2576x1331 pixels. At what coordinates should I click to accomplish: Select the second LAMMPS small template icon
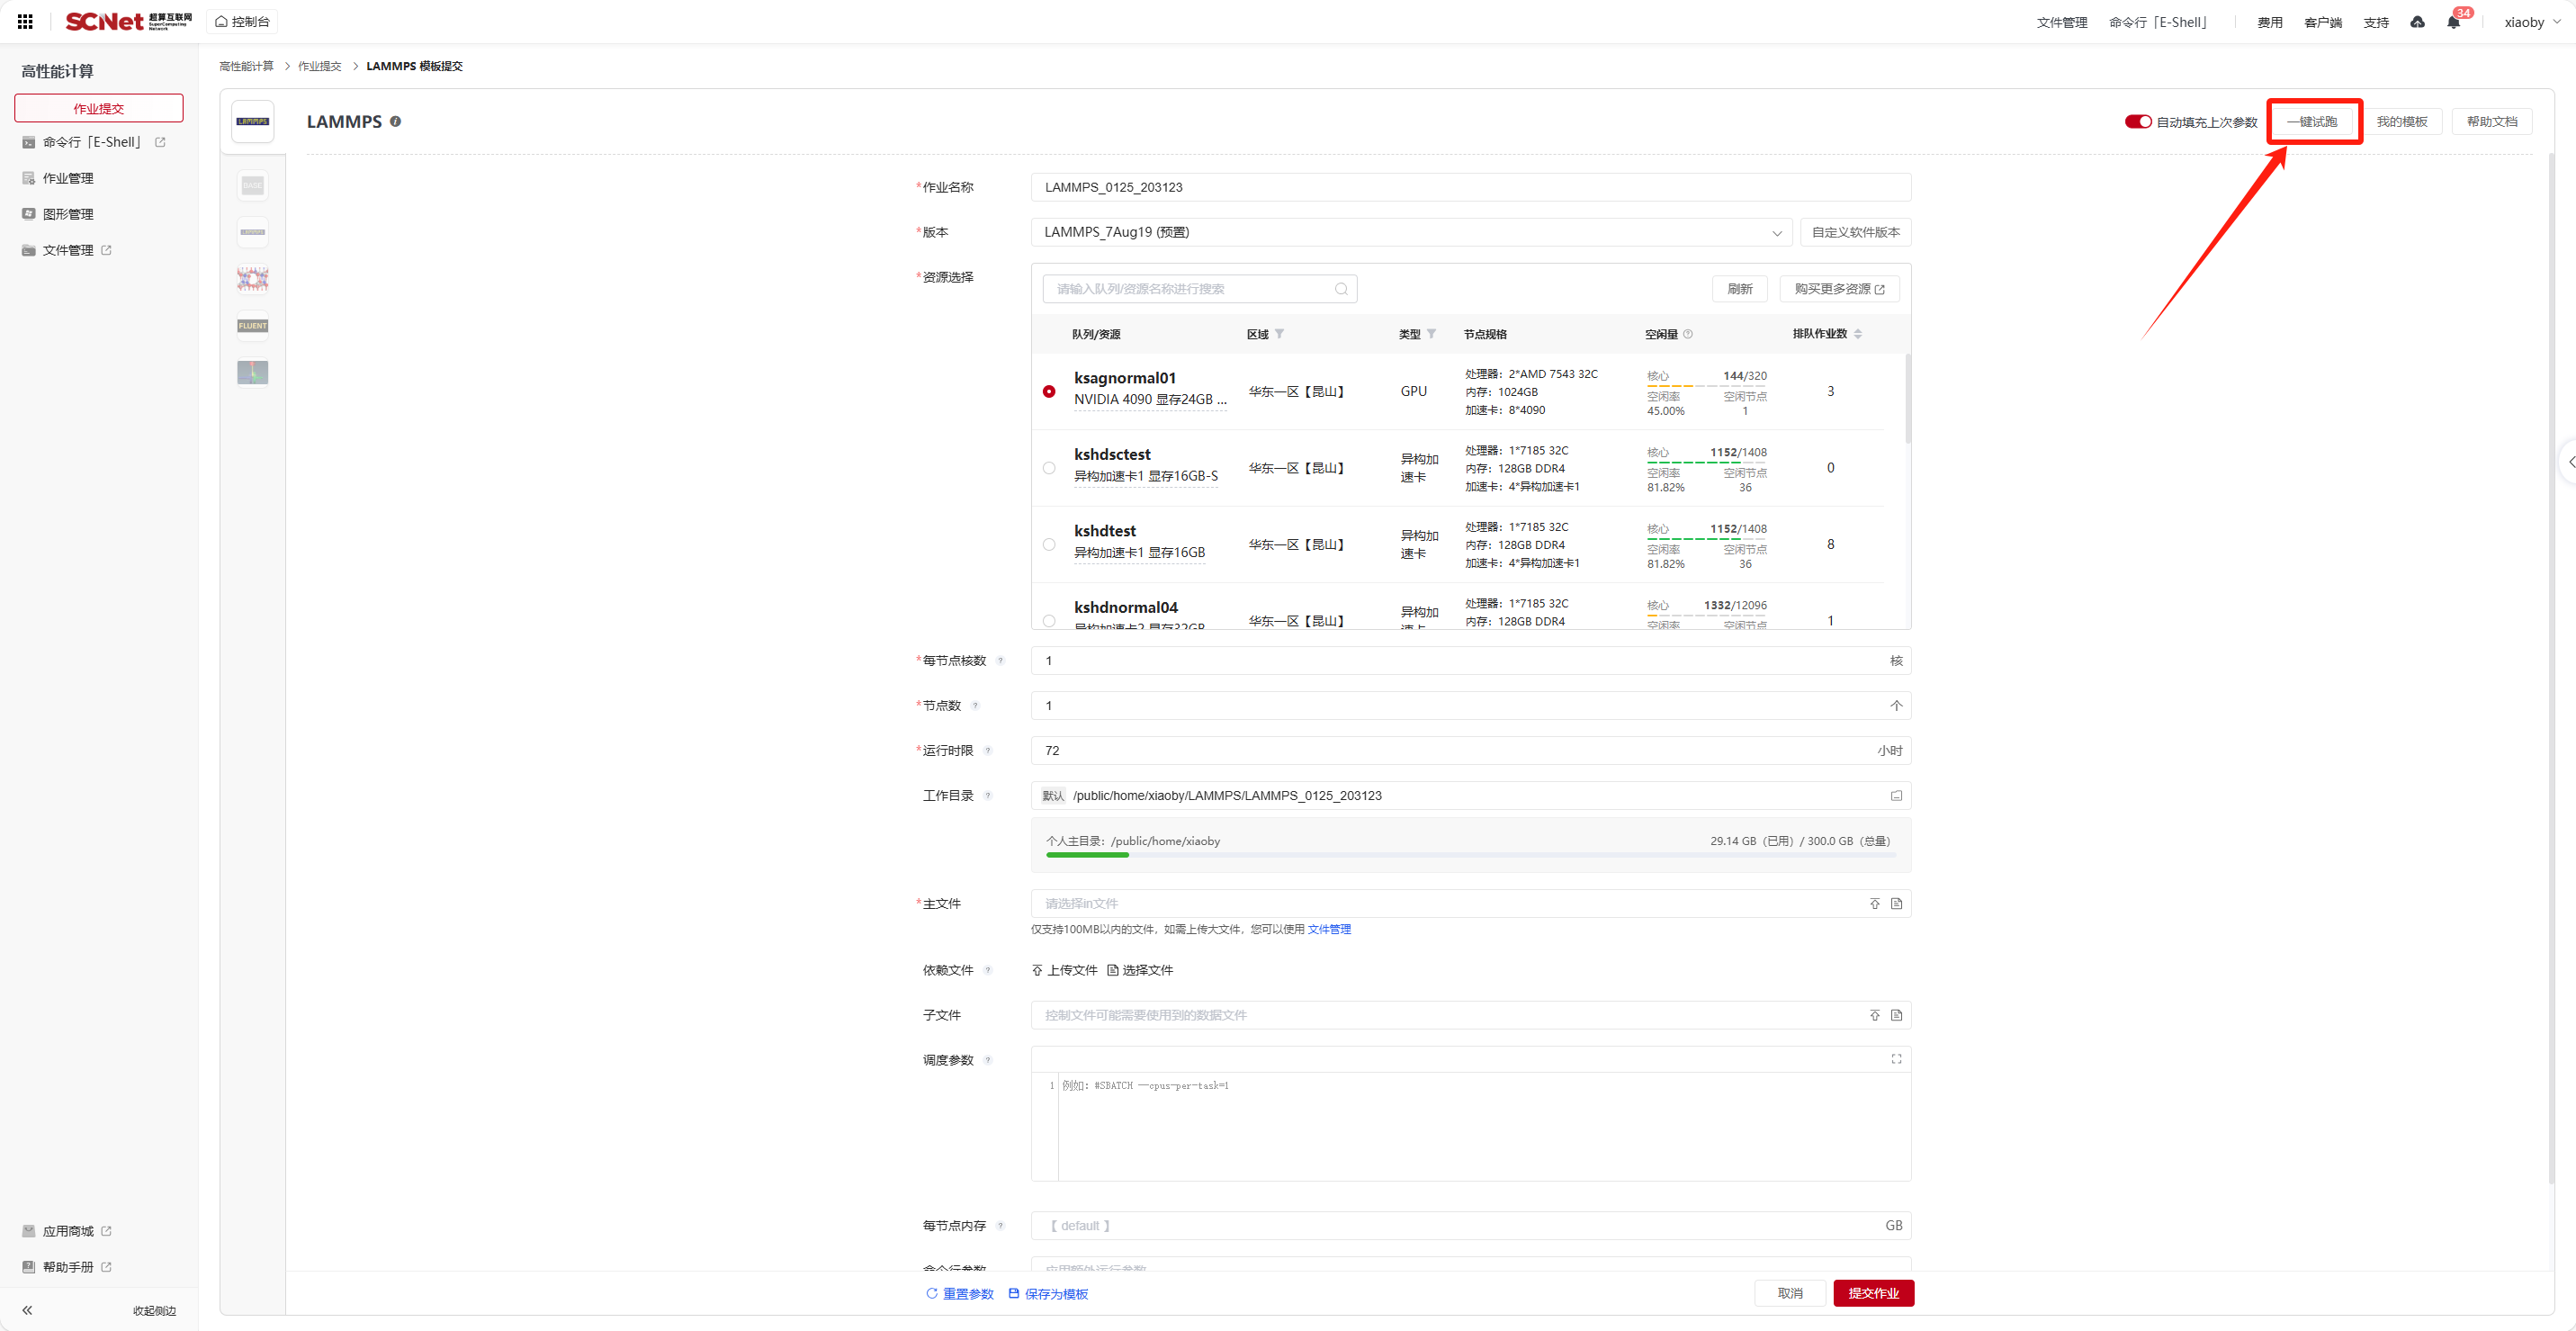[252, 232]
